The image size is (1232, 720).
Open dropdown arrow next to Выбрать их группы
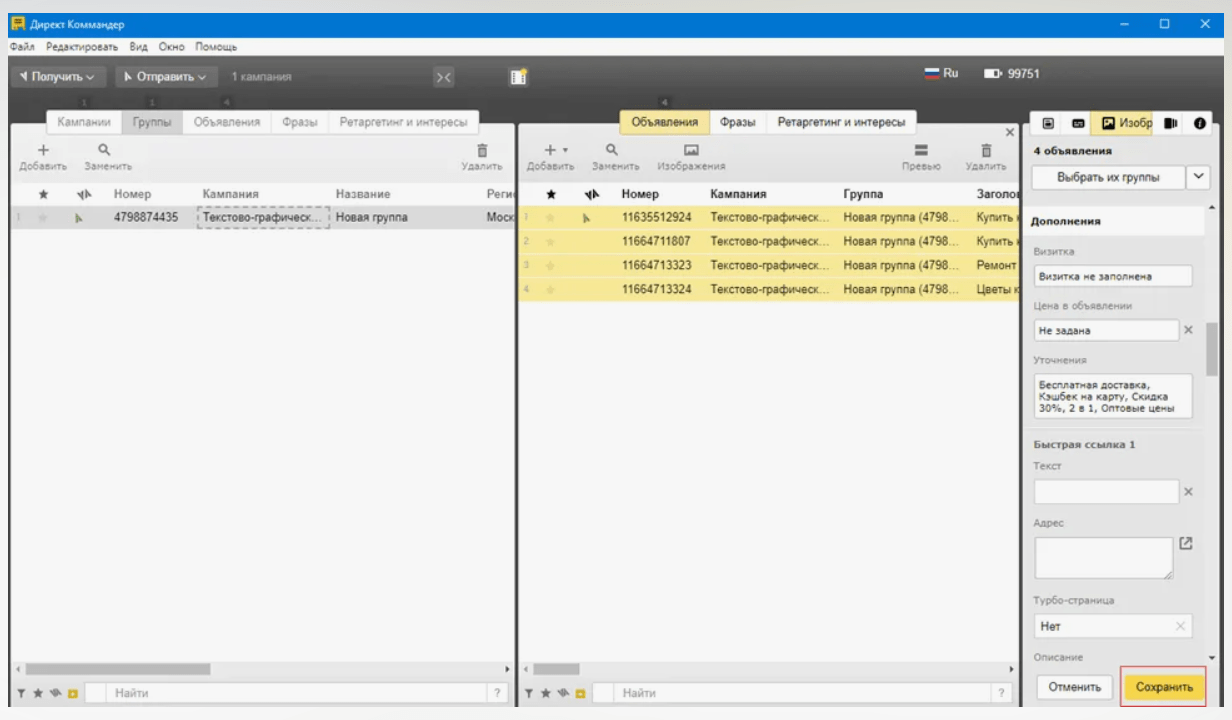(1198, 177)
